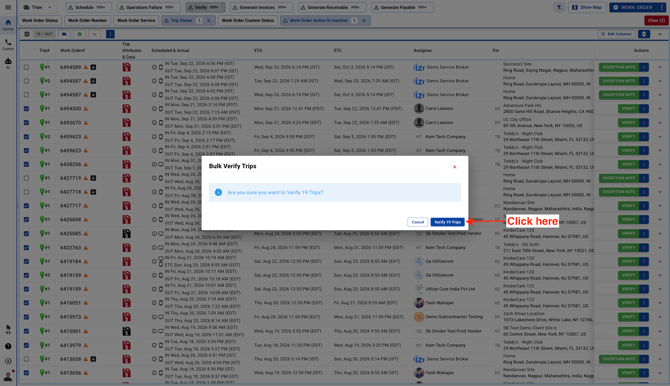Click the Show Map button
Screen dimensions: 670x386
pyautogui.click(x=587, y=7)
